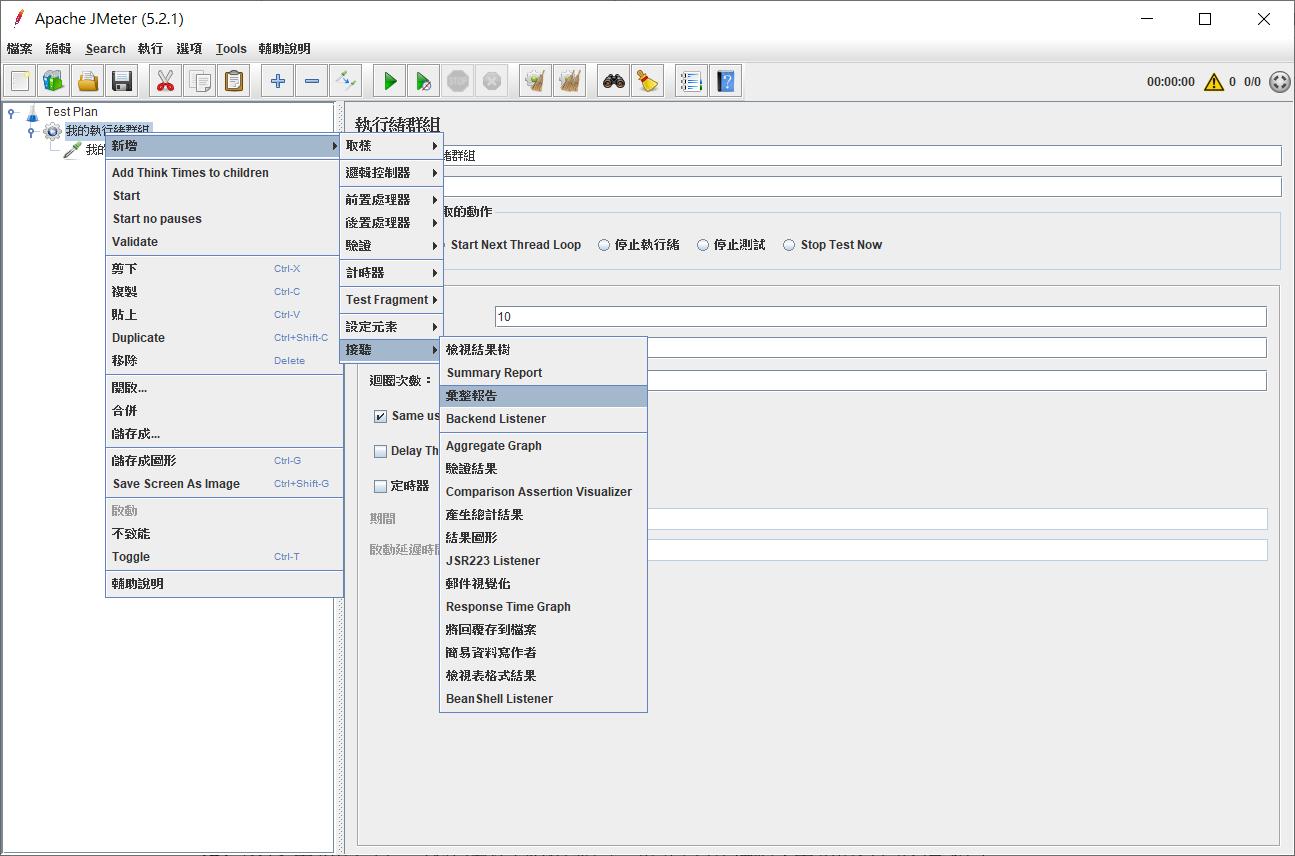The height and width of the screenshot is (856, 1295).
Task: Choose Aggregate Graph listener
Action: pos(543,446)
